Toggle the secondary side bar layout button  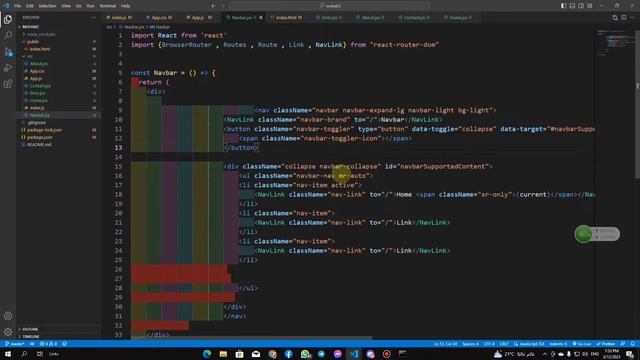click(x=581, y=6)
